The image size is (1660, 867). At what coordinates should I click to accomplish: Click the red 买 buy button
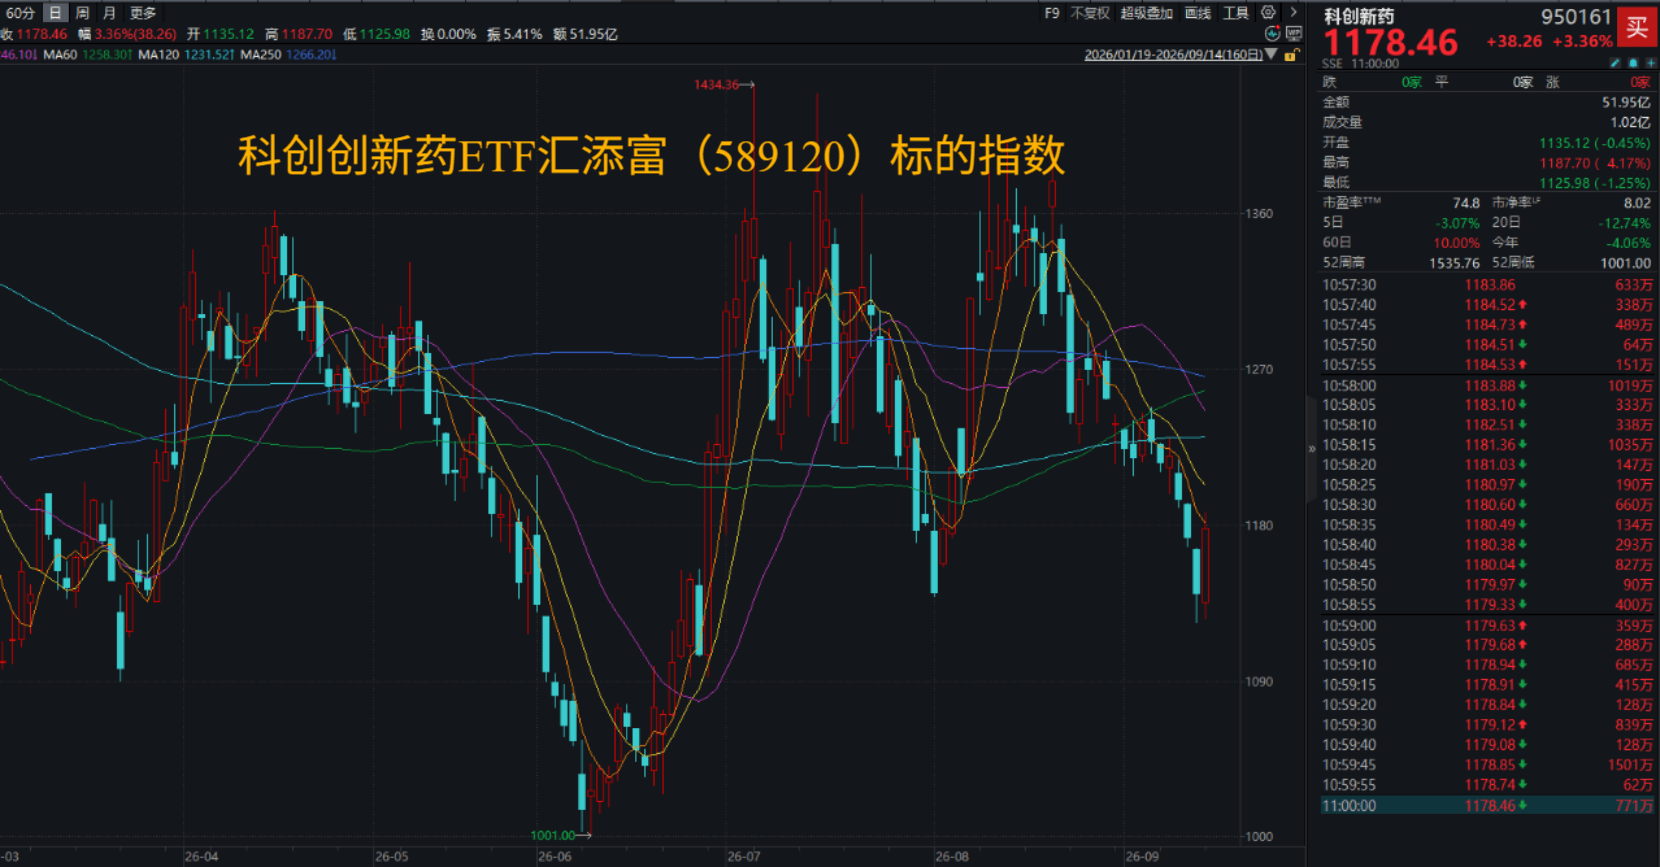[1637, 27]
